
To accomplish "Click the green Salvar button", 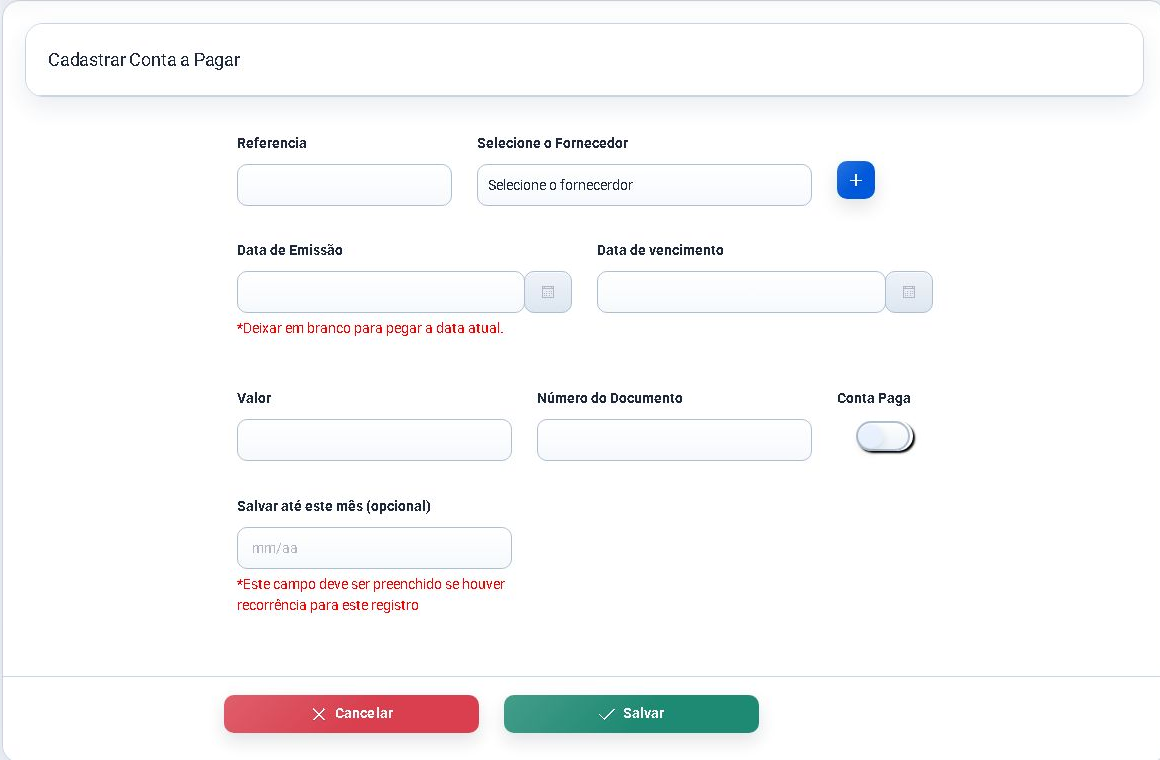I will click(631, 713).
